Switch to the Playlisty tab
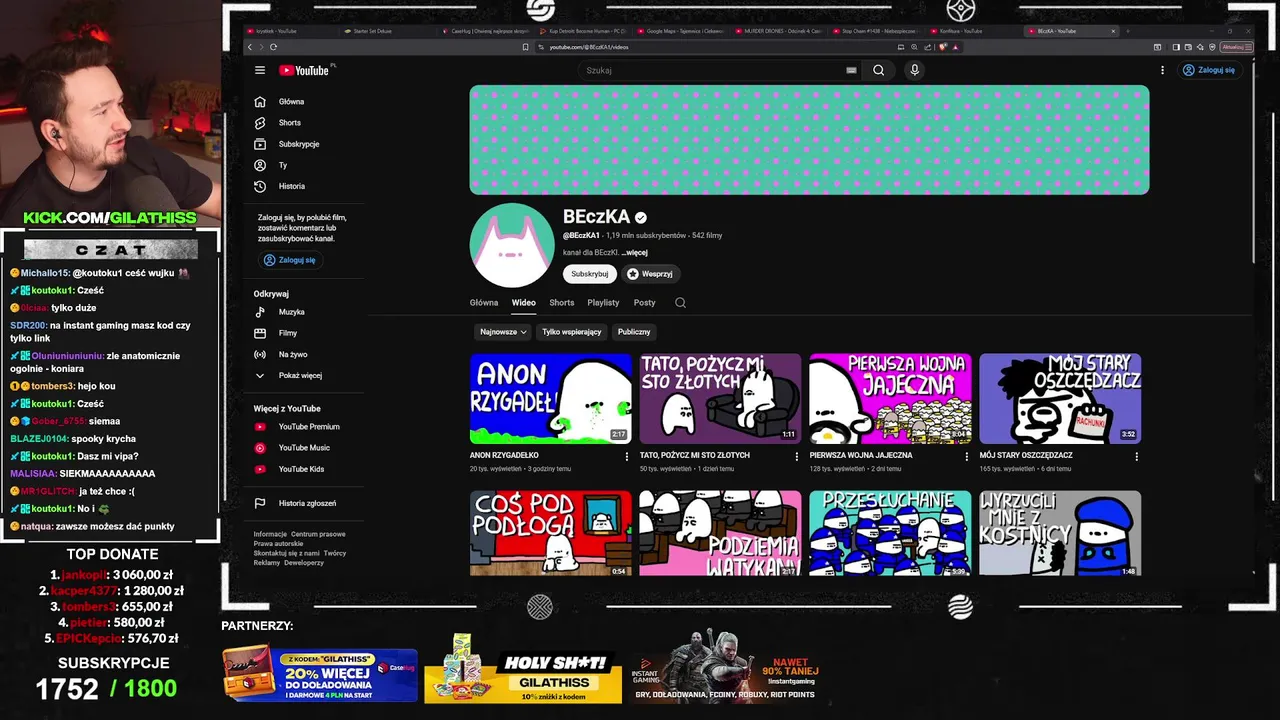1280x720 pixels. click(x=603, y=303)
